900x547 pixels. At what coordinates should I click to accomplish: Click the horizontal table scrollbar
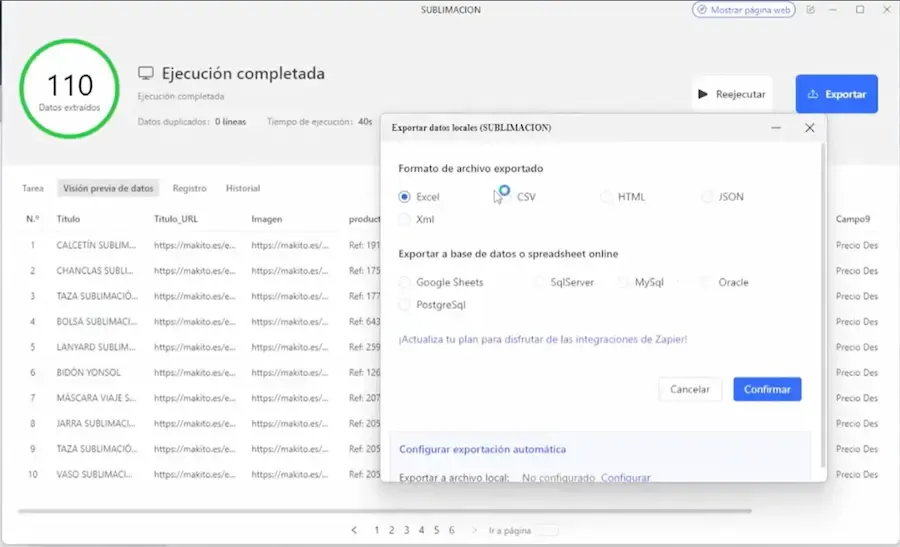385,510
